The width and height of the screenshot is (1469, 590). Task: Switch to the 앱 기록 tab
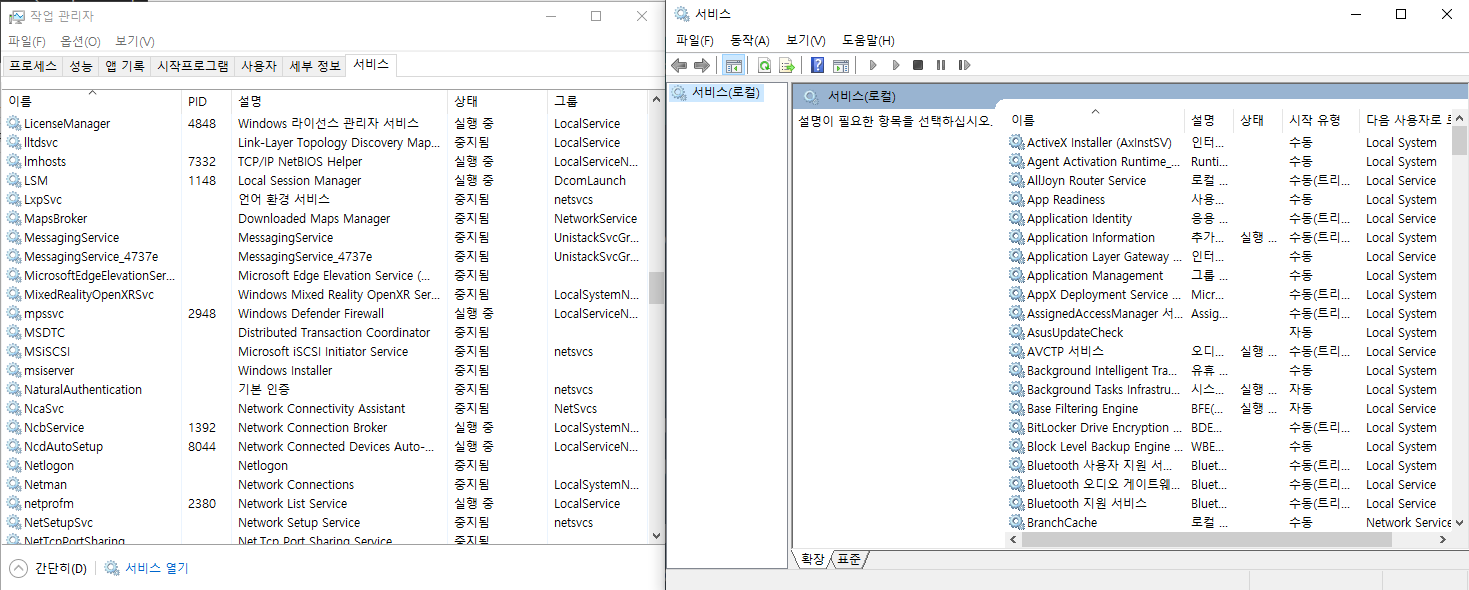(x=125, y=66)
